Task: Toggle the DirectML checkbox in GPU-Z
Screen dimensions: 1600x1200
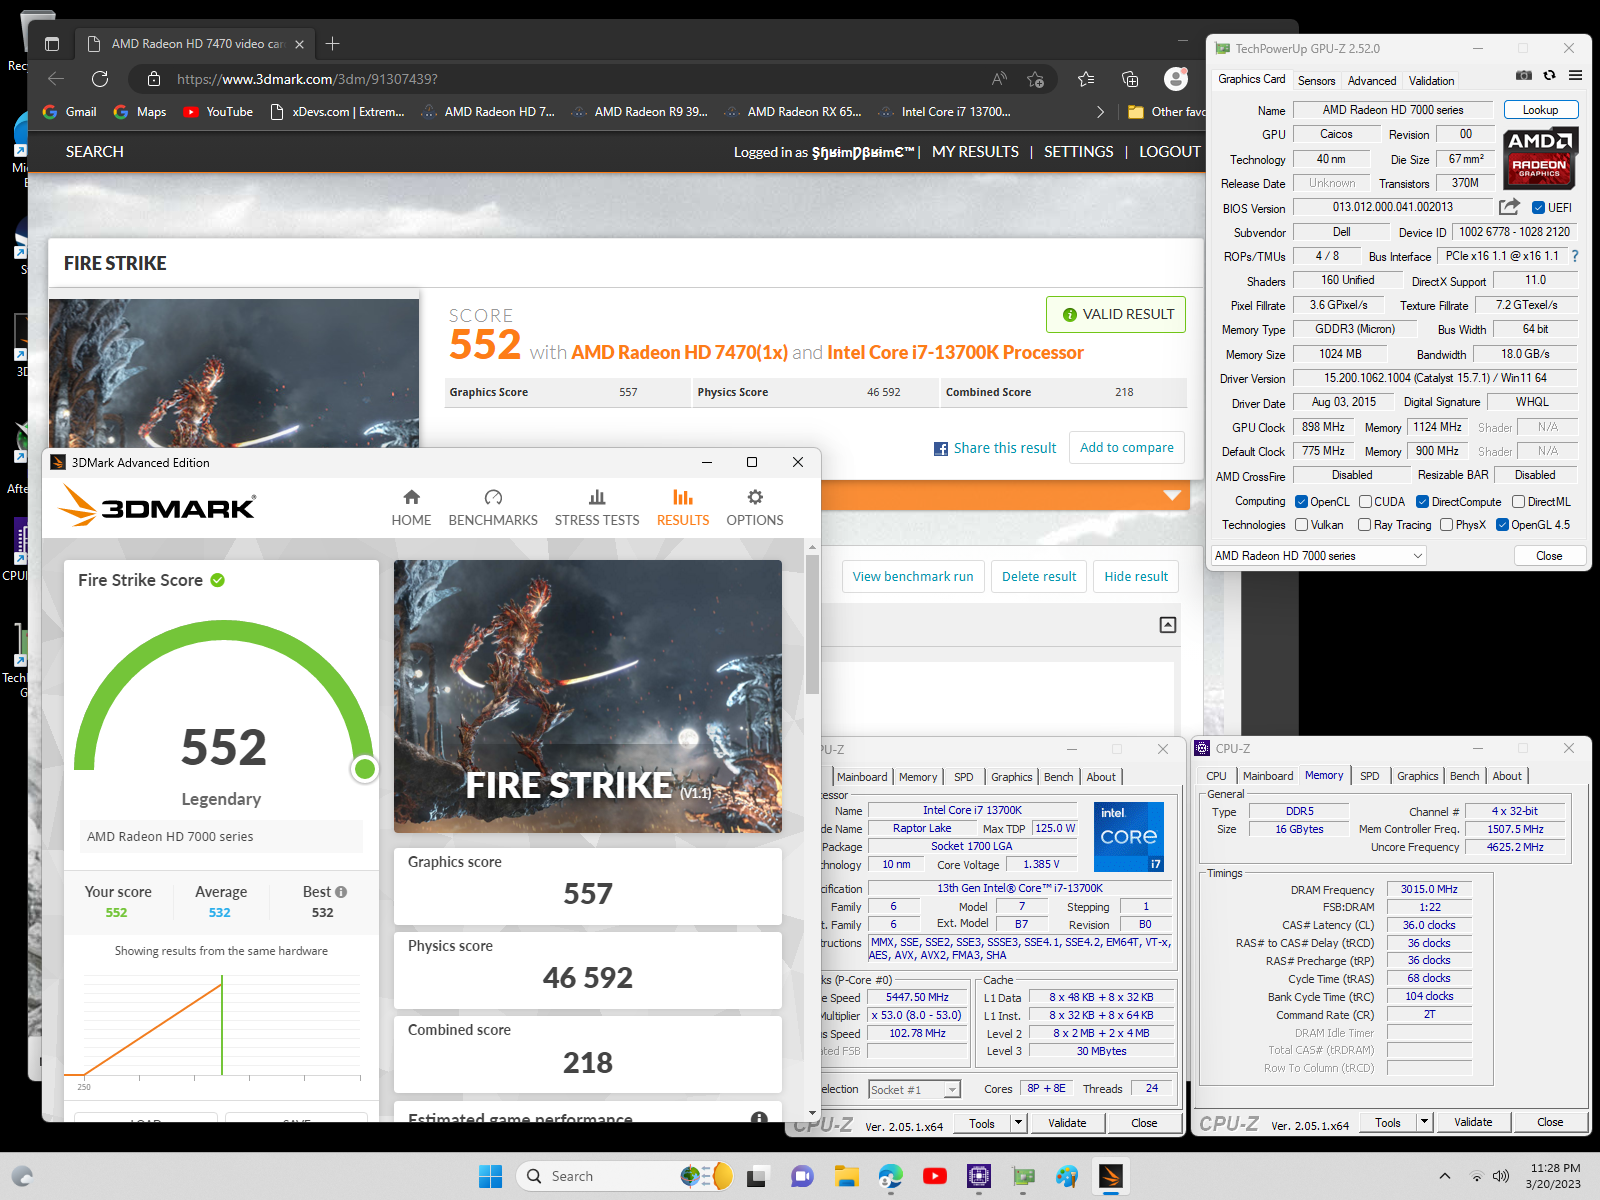Action: 1518,502
